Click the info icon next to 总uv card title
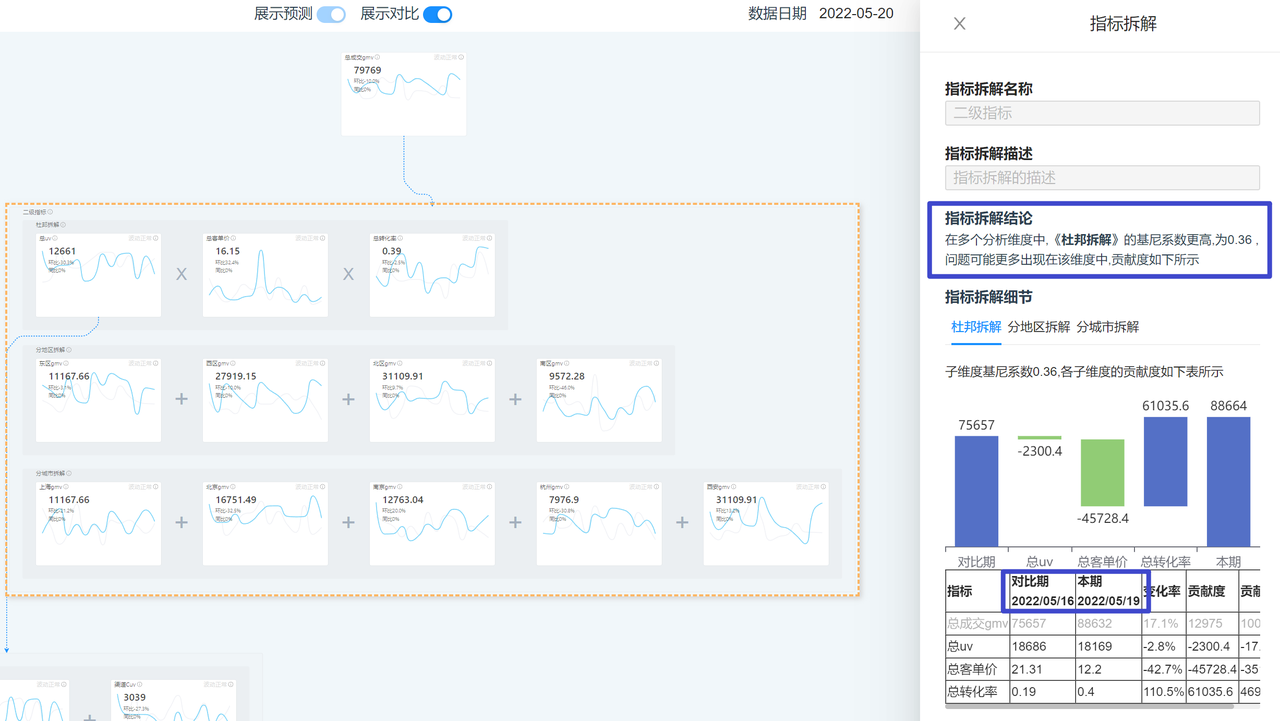Viewport: 1280px width, 721px height. (54, 239)
